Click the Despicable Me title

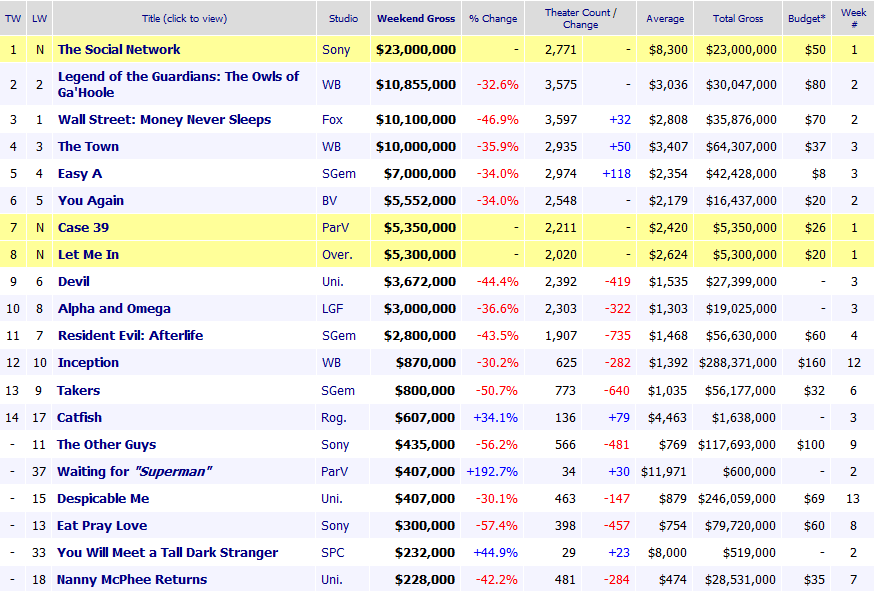103,498
